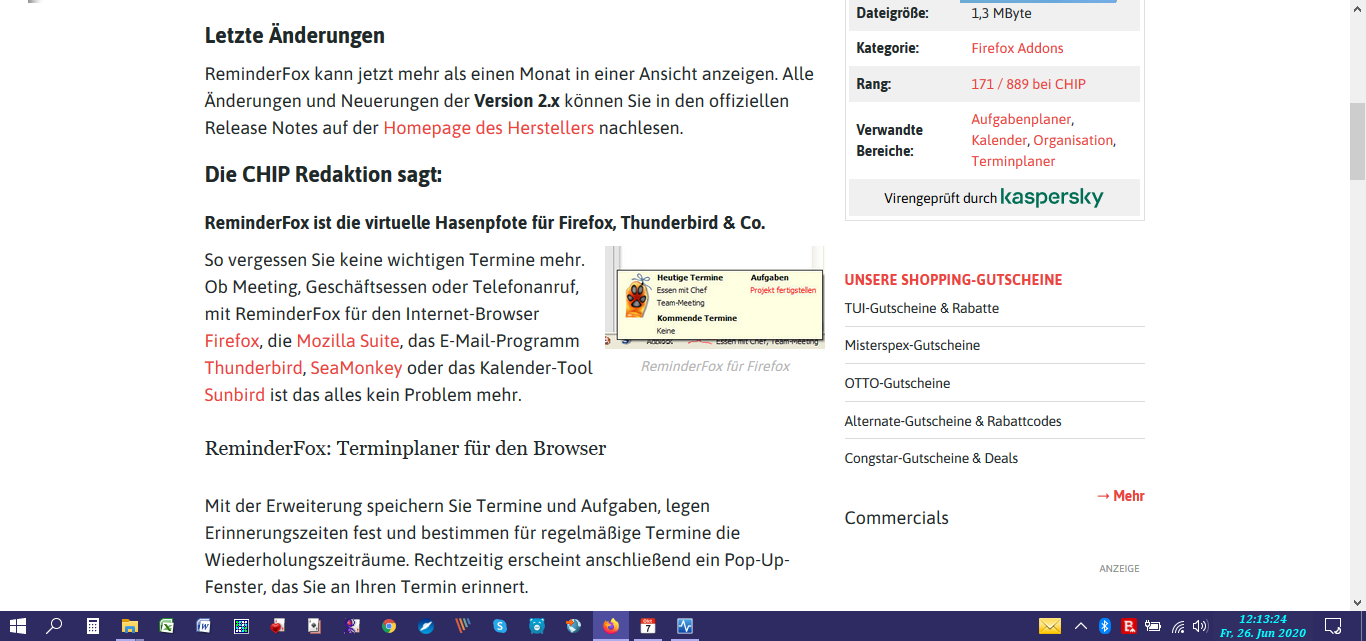Open Misterspex-Gutscheine link
Viewport: 1366px width, 641px height.
912,345
